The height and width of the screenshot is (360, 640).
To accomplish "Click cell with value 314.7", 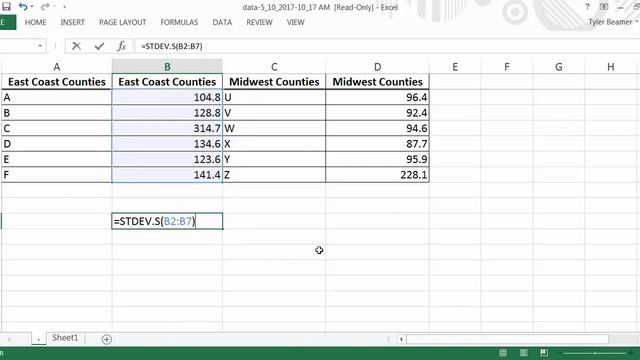I will [x=167, y=128].
